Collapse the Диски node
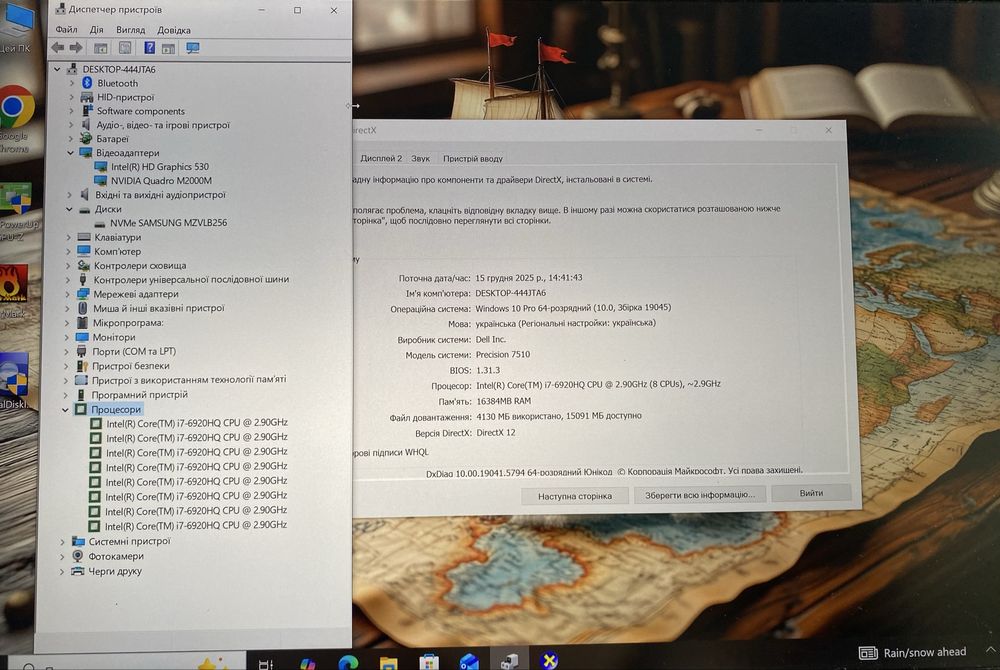Image resolution: width=1000 pixels, height=670 pixels. [69, 209]
